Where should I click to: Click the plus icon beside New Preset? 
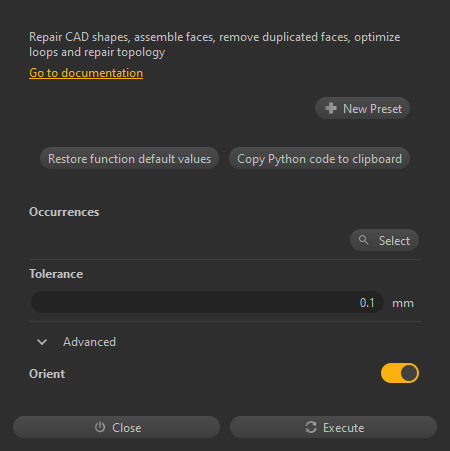(x=331, y=108)
